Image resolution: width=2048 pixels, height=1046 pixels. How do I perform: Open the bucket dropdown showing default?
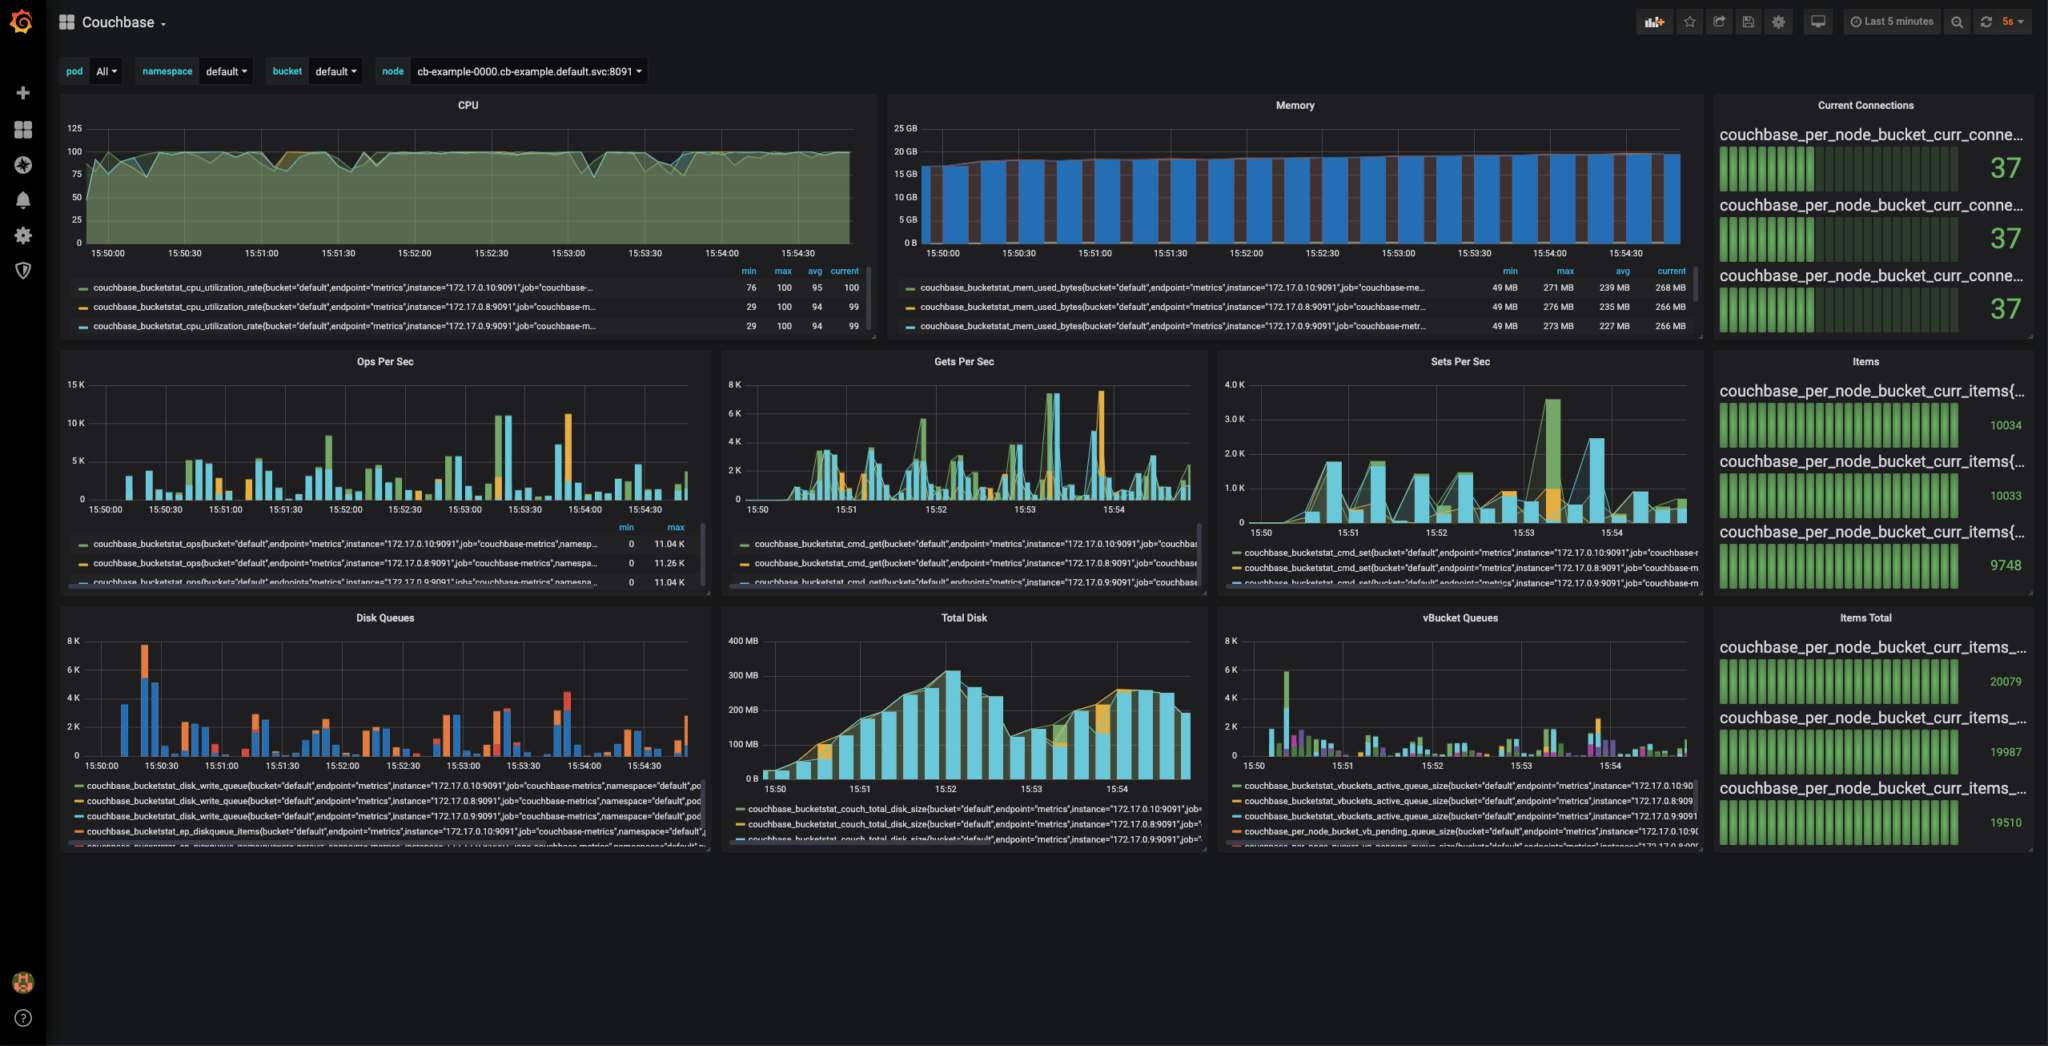coord(336,71)
